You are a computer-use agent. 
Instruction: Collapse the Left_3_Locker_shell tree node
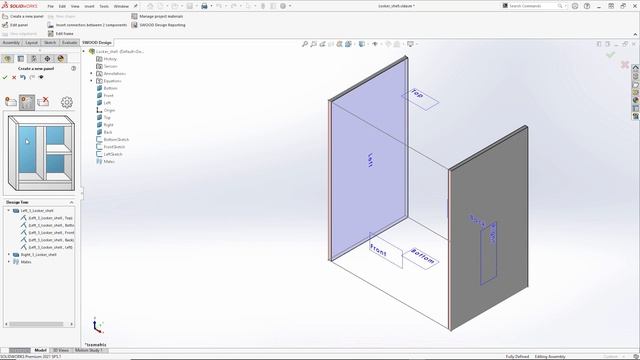9,211
